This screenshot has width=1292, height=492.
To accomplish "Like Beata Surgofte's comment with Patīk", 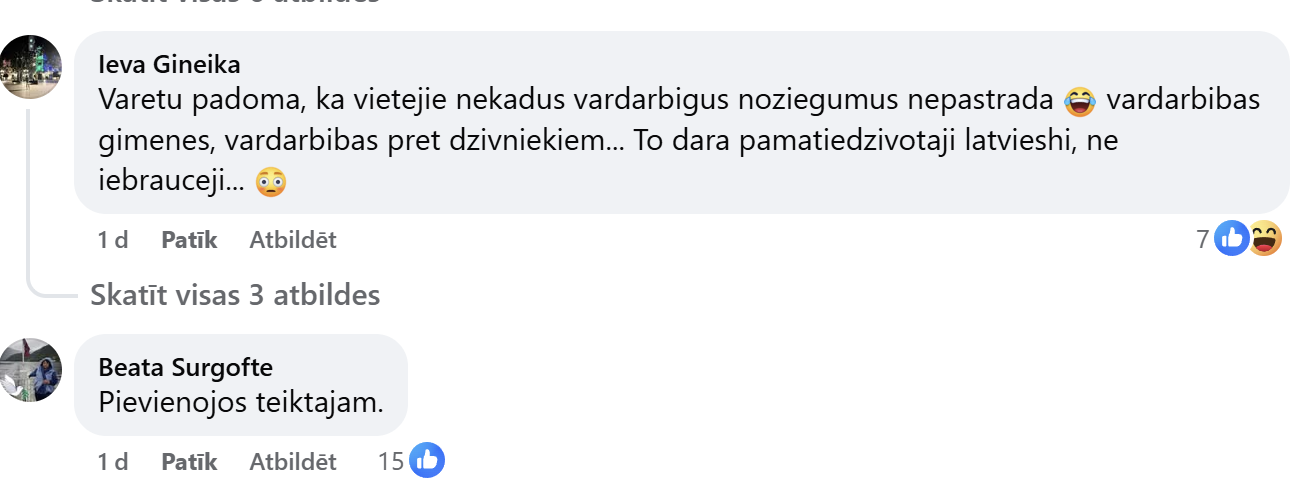I will pyautogui.click(x=189, y=462).
